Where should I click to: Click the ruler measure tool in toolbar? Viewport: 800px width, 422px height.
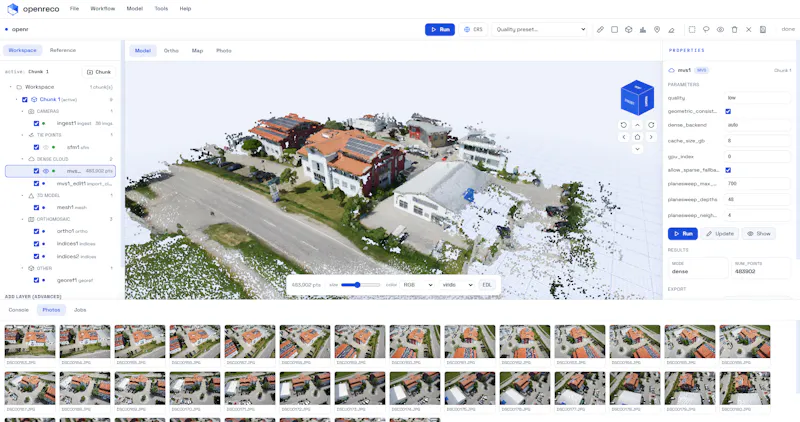pos(600,30)
